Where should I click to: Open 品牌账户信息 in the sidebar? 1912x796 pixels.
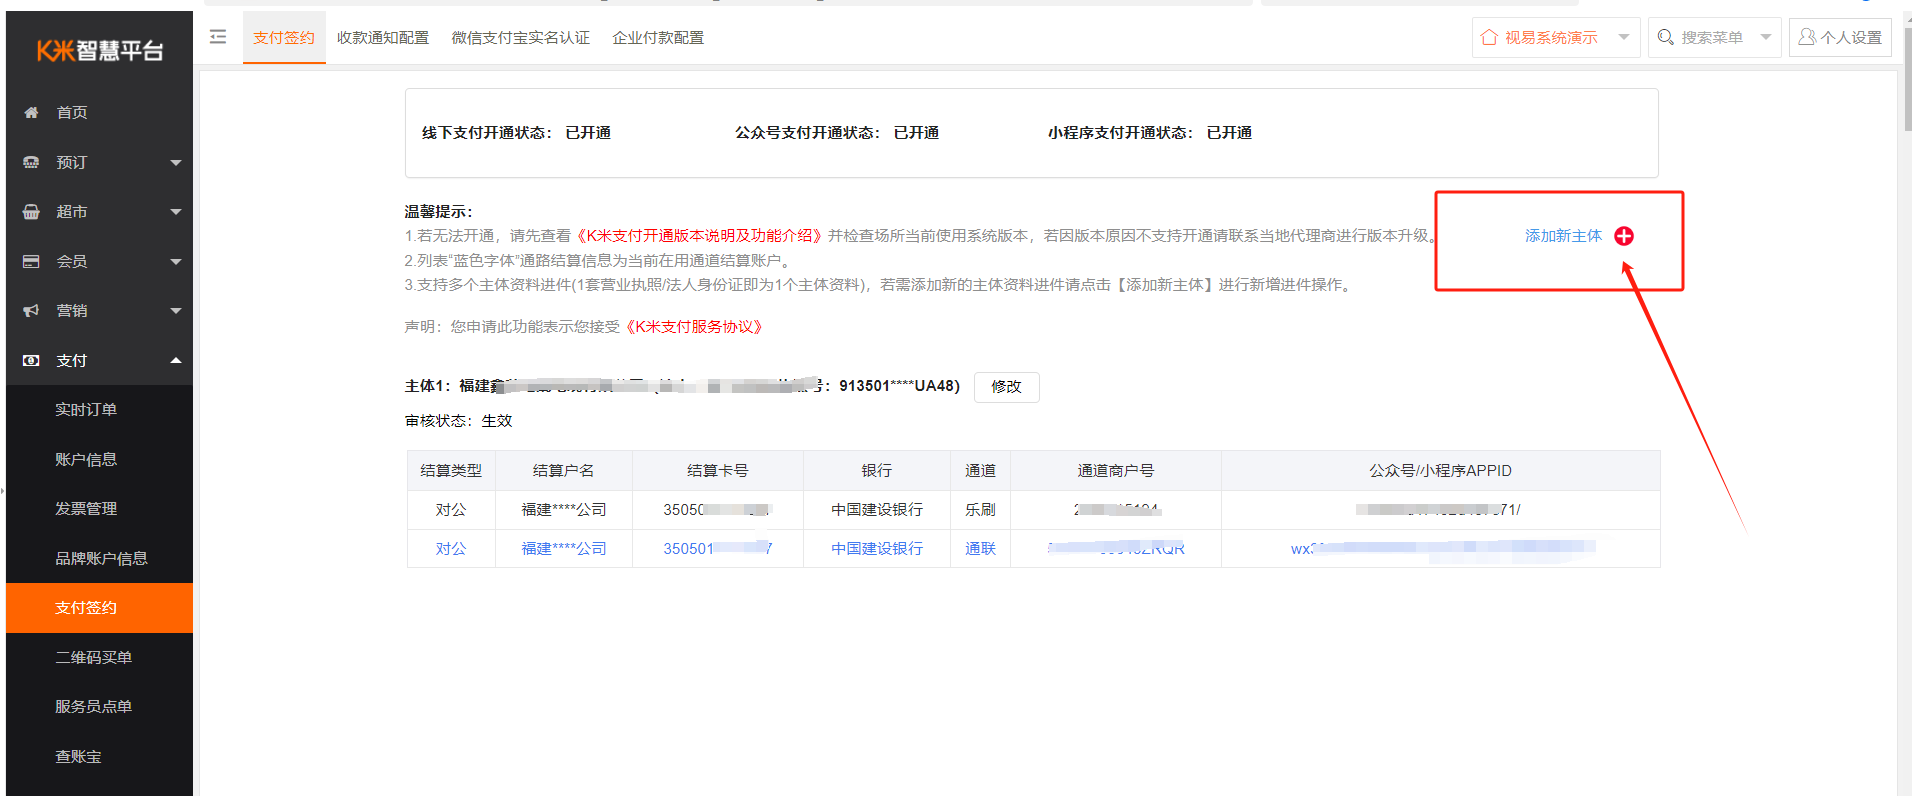(x=99, y=558)
